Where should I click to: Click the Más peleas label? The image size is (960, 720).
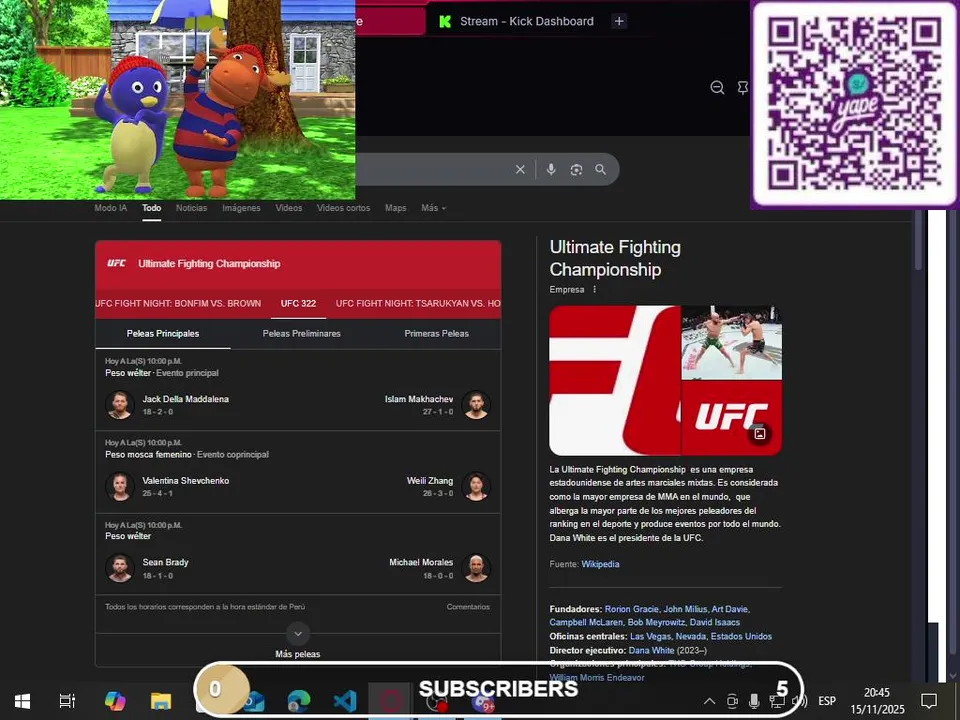click(298, 654)
